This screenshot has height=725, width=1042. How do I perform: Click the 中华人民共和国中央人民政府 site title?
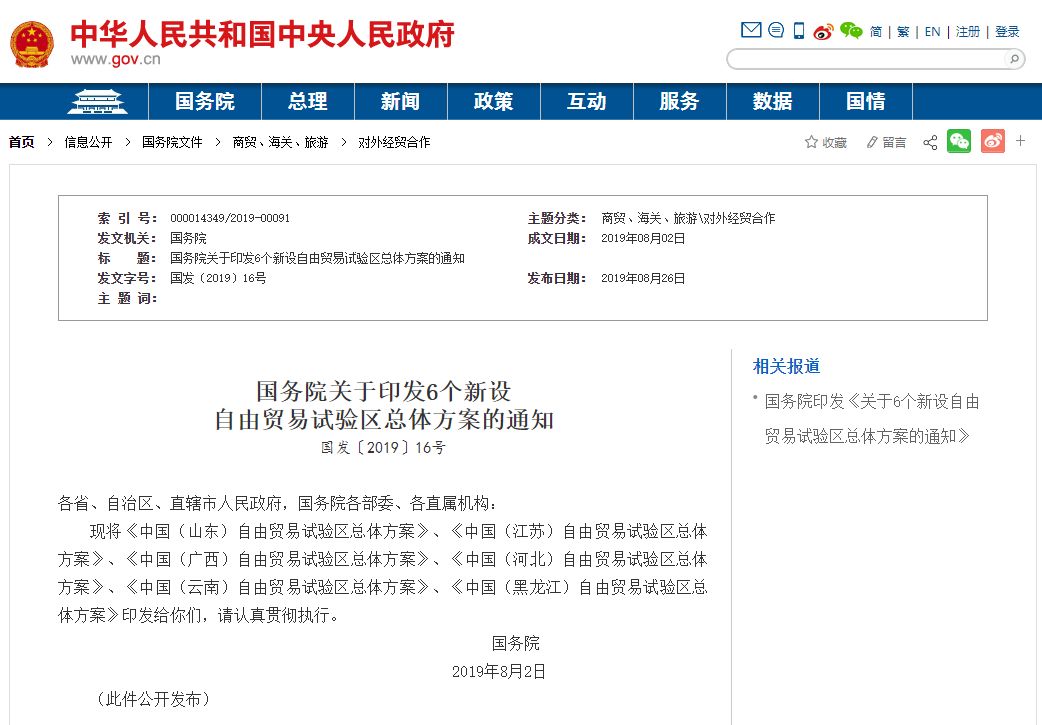click(262, 34)
